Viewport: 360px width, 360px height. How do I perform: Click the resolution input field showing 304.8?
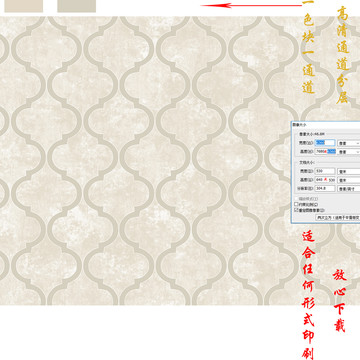coord(325,189)
